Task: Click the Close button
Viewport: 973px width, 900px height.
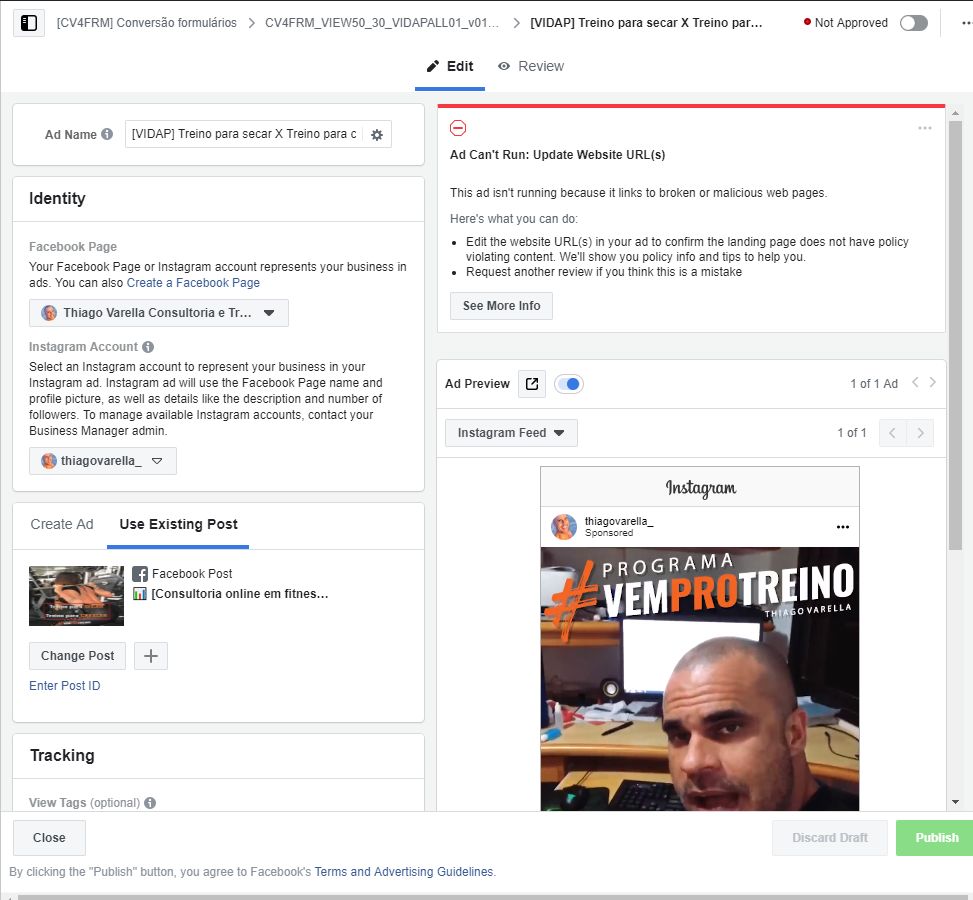Action: tap(50, 838)
